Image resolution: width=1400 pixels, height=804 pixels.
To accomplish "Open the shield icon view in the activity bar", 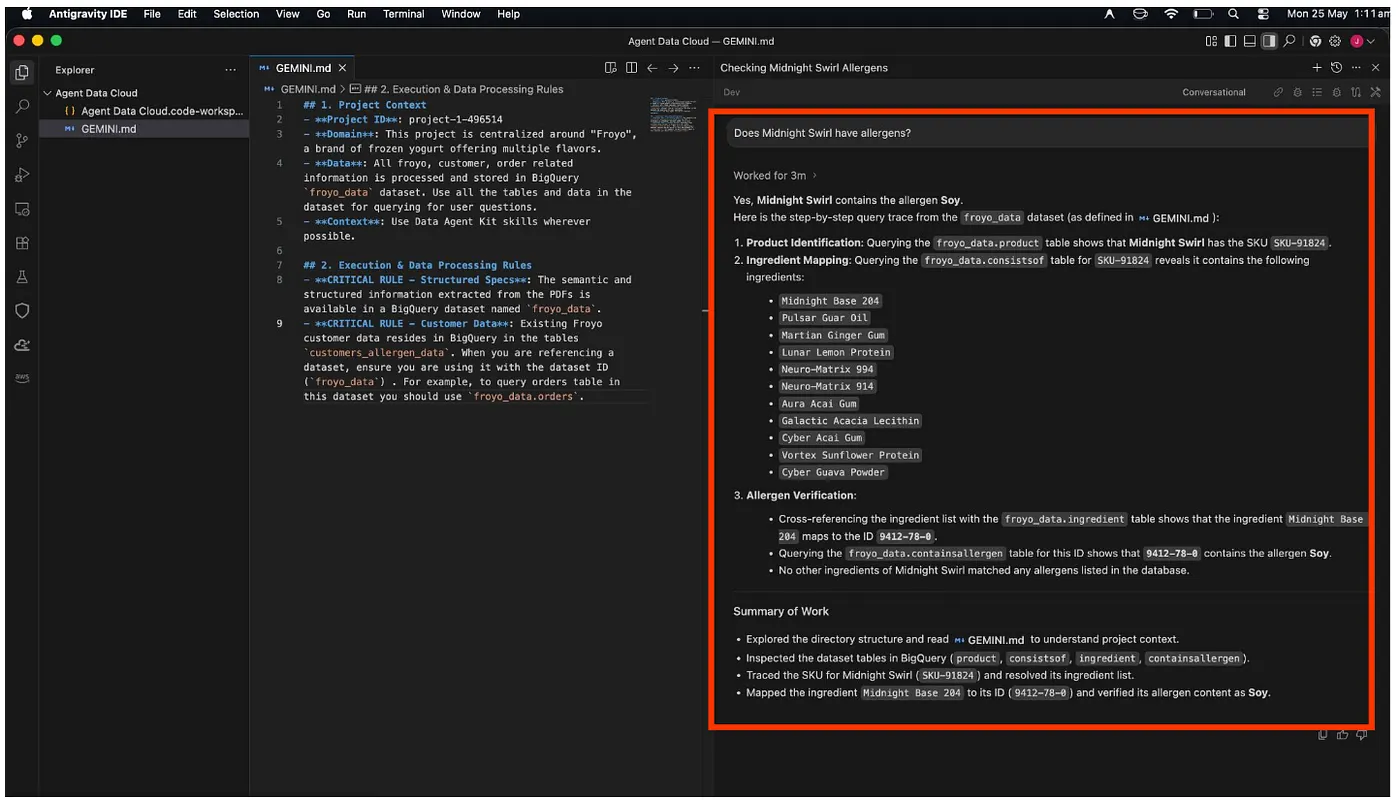I will coord(22,311).
